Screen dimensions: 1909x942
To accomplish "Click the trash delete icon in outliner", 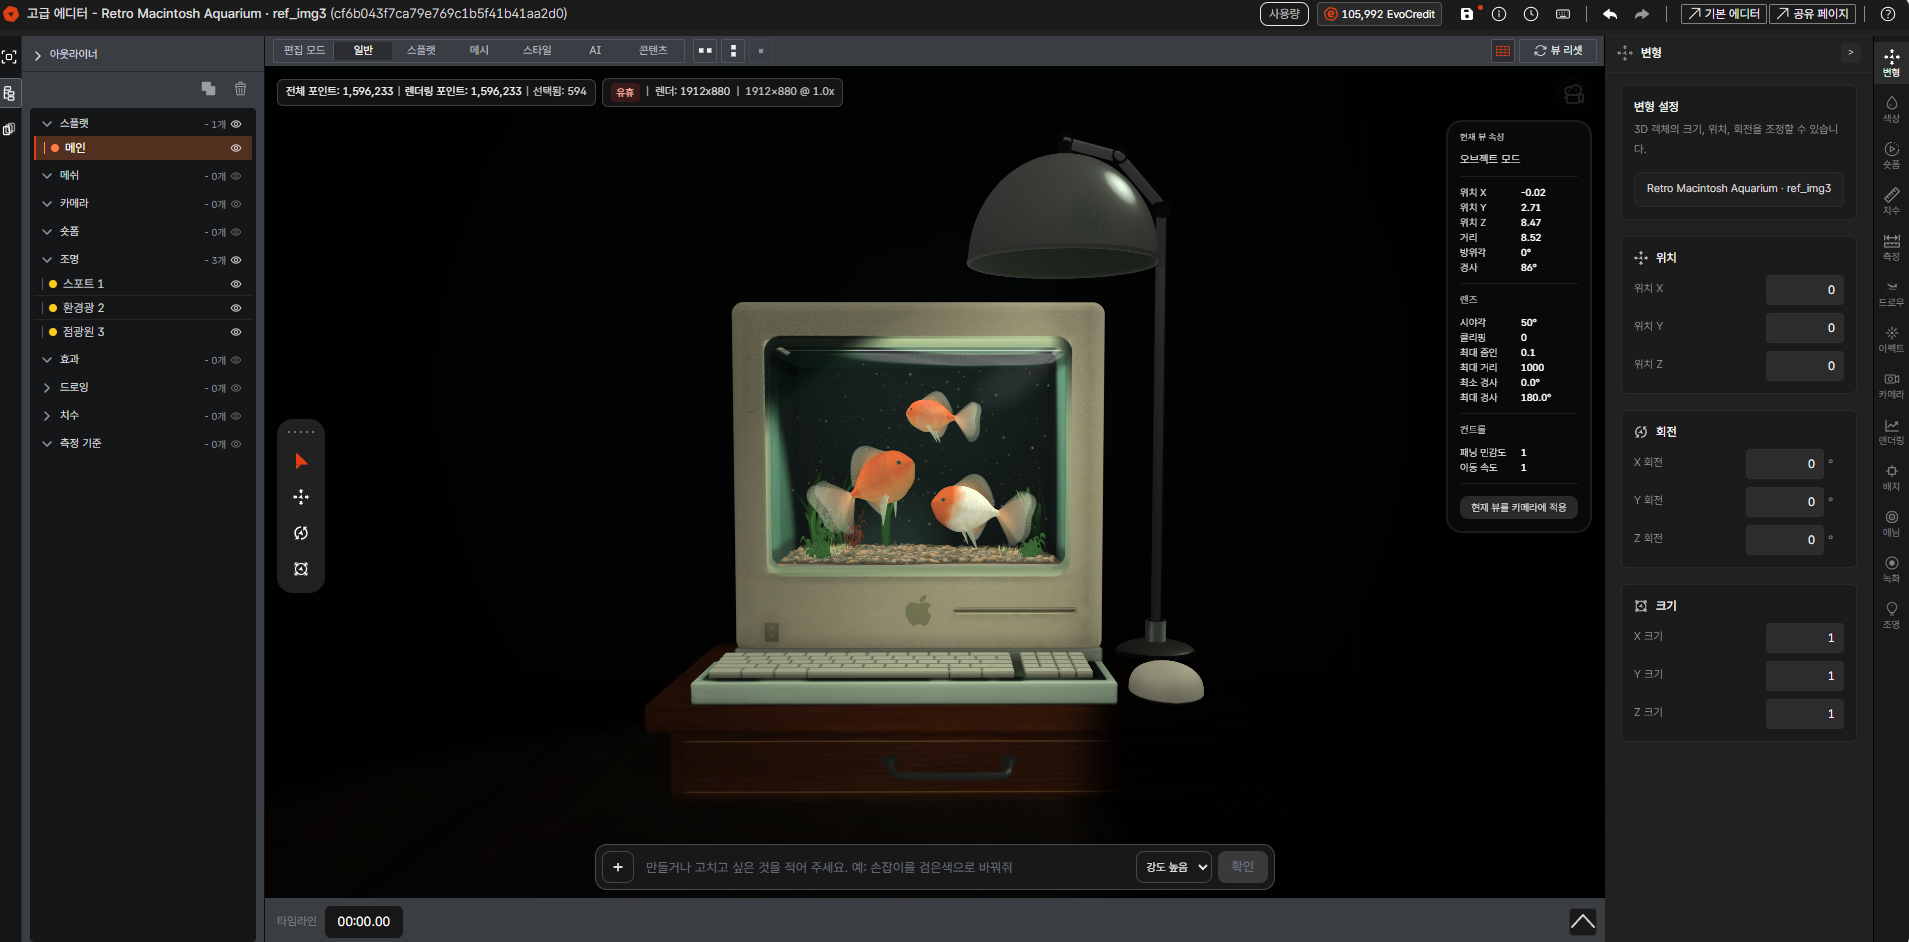I will tap(240, 89).
